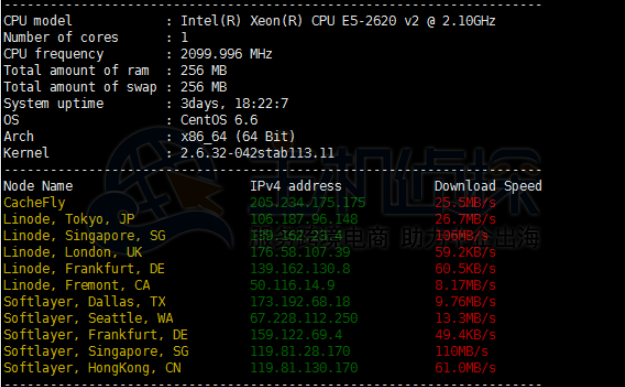
Task: Select the Softlayer, Singapore, SG node
Action: [96, 352]
